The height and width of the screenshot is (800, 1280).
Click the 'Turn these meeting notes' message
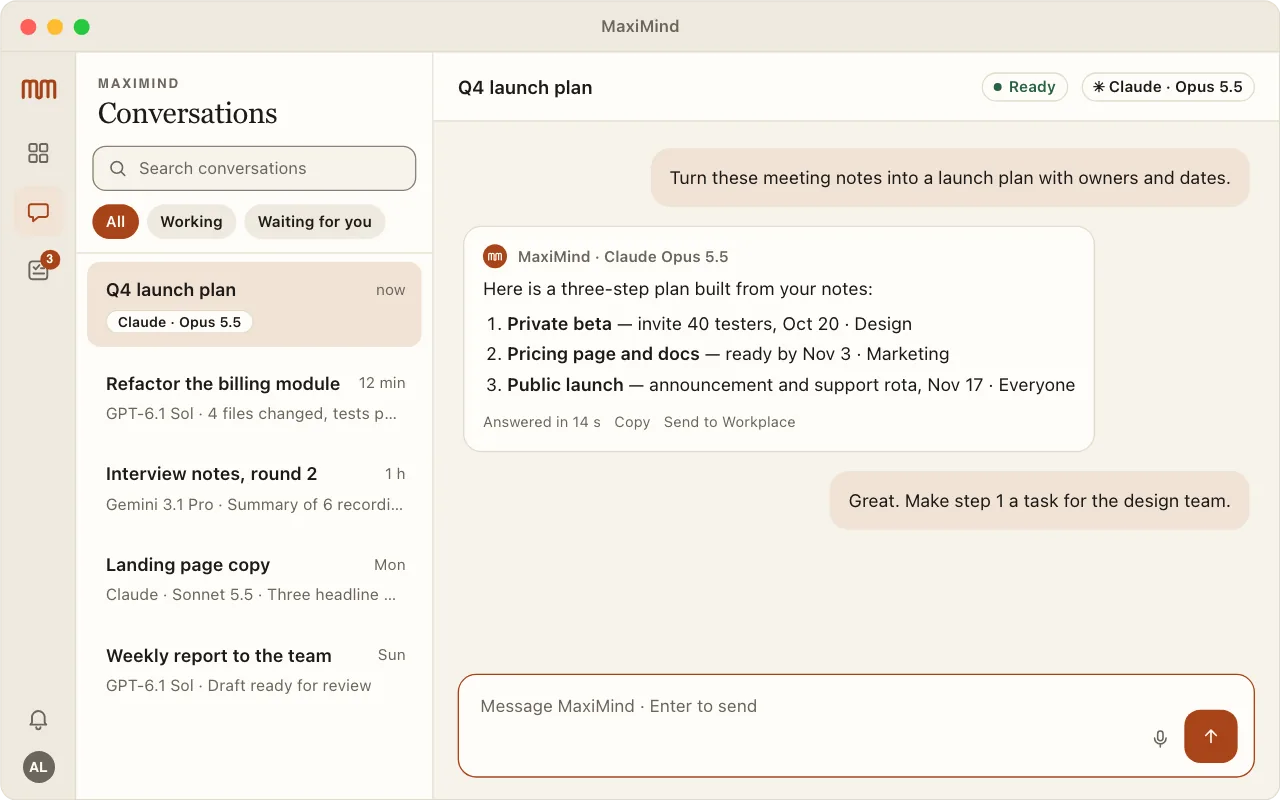(950, 178)
